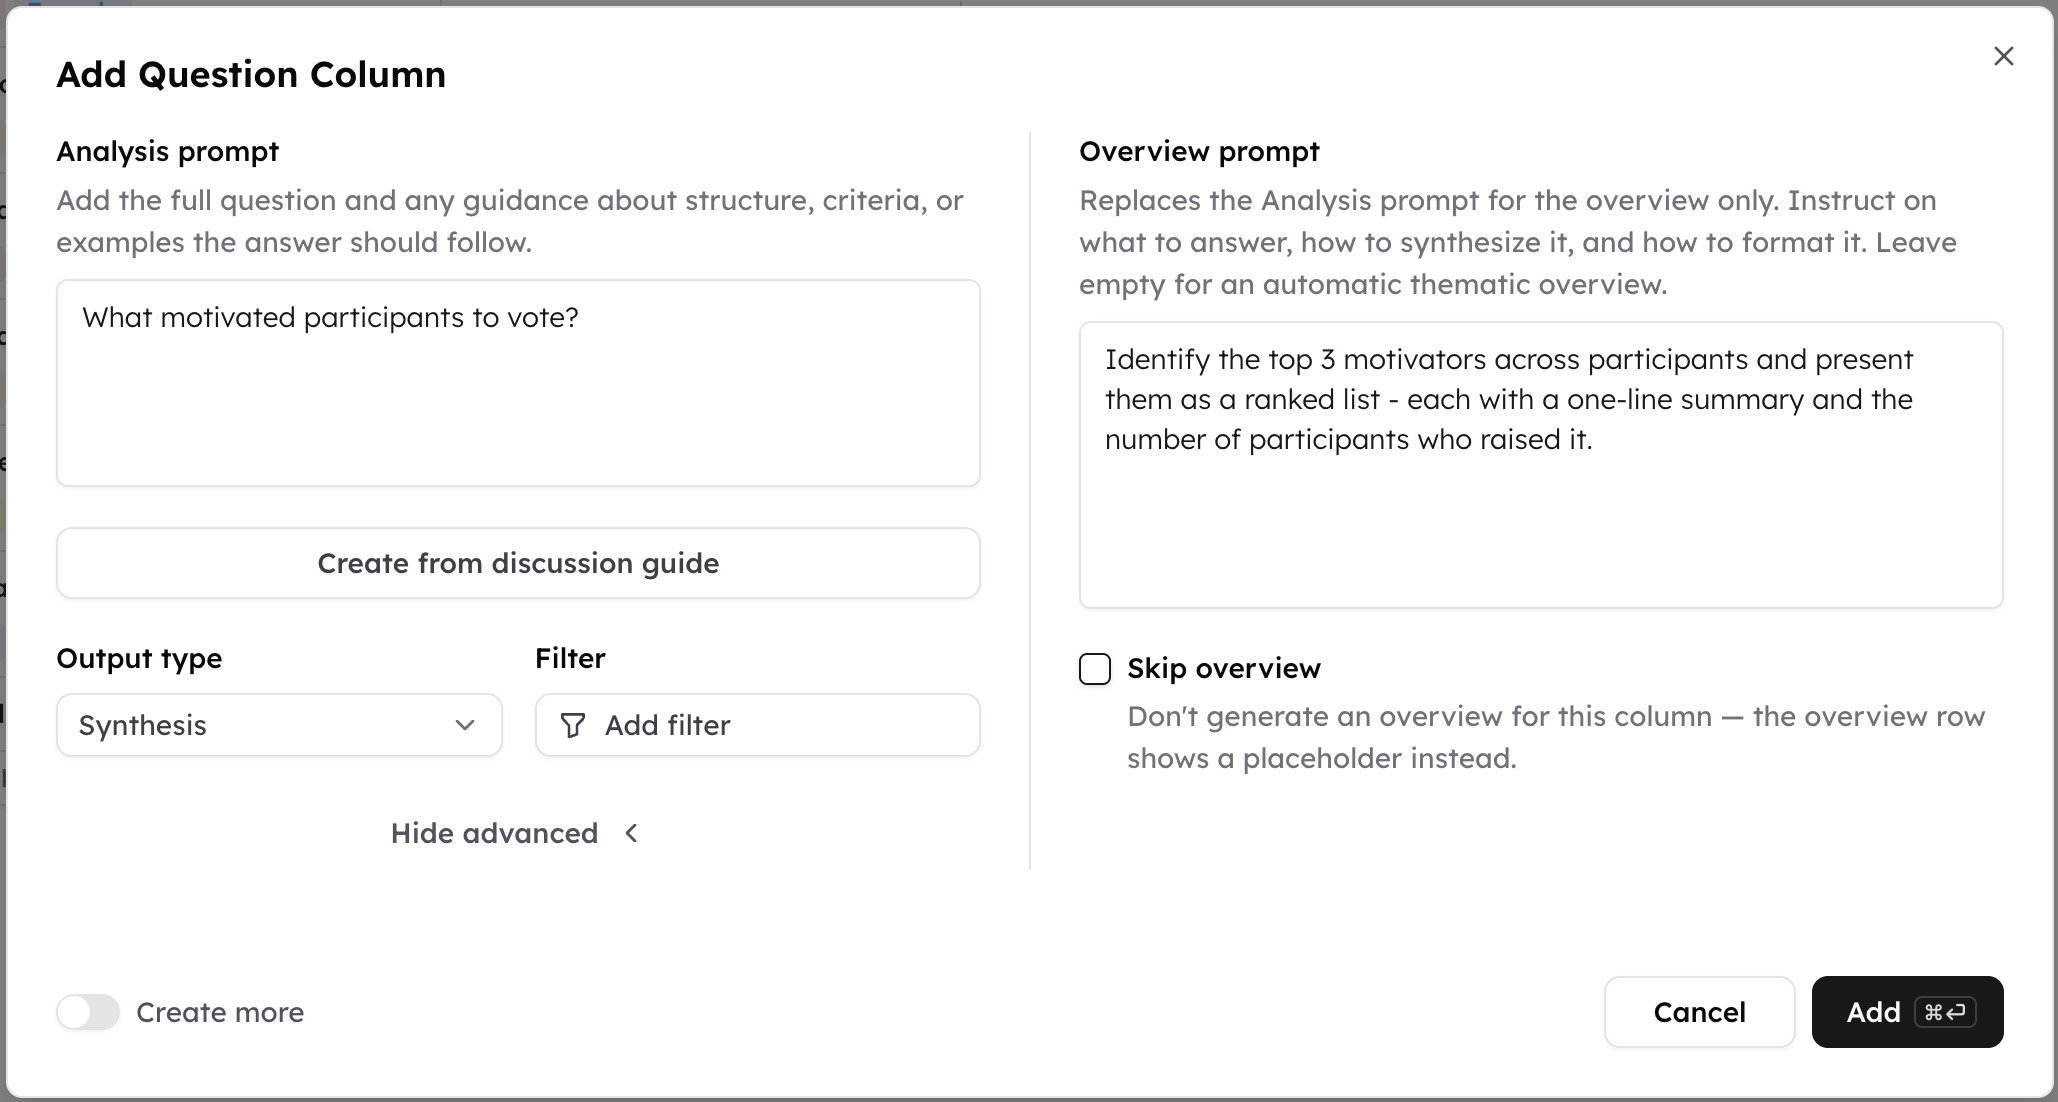
Task: Cancel adding the question column
Action: coord(1699,1012)
